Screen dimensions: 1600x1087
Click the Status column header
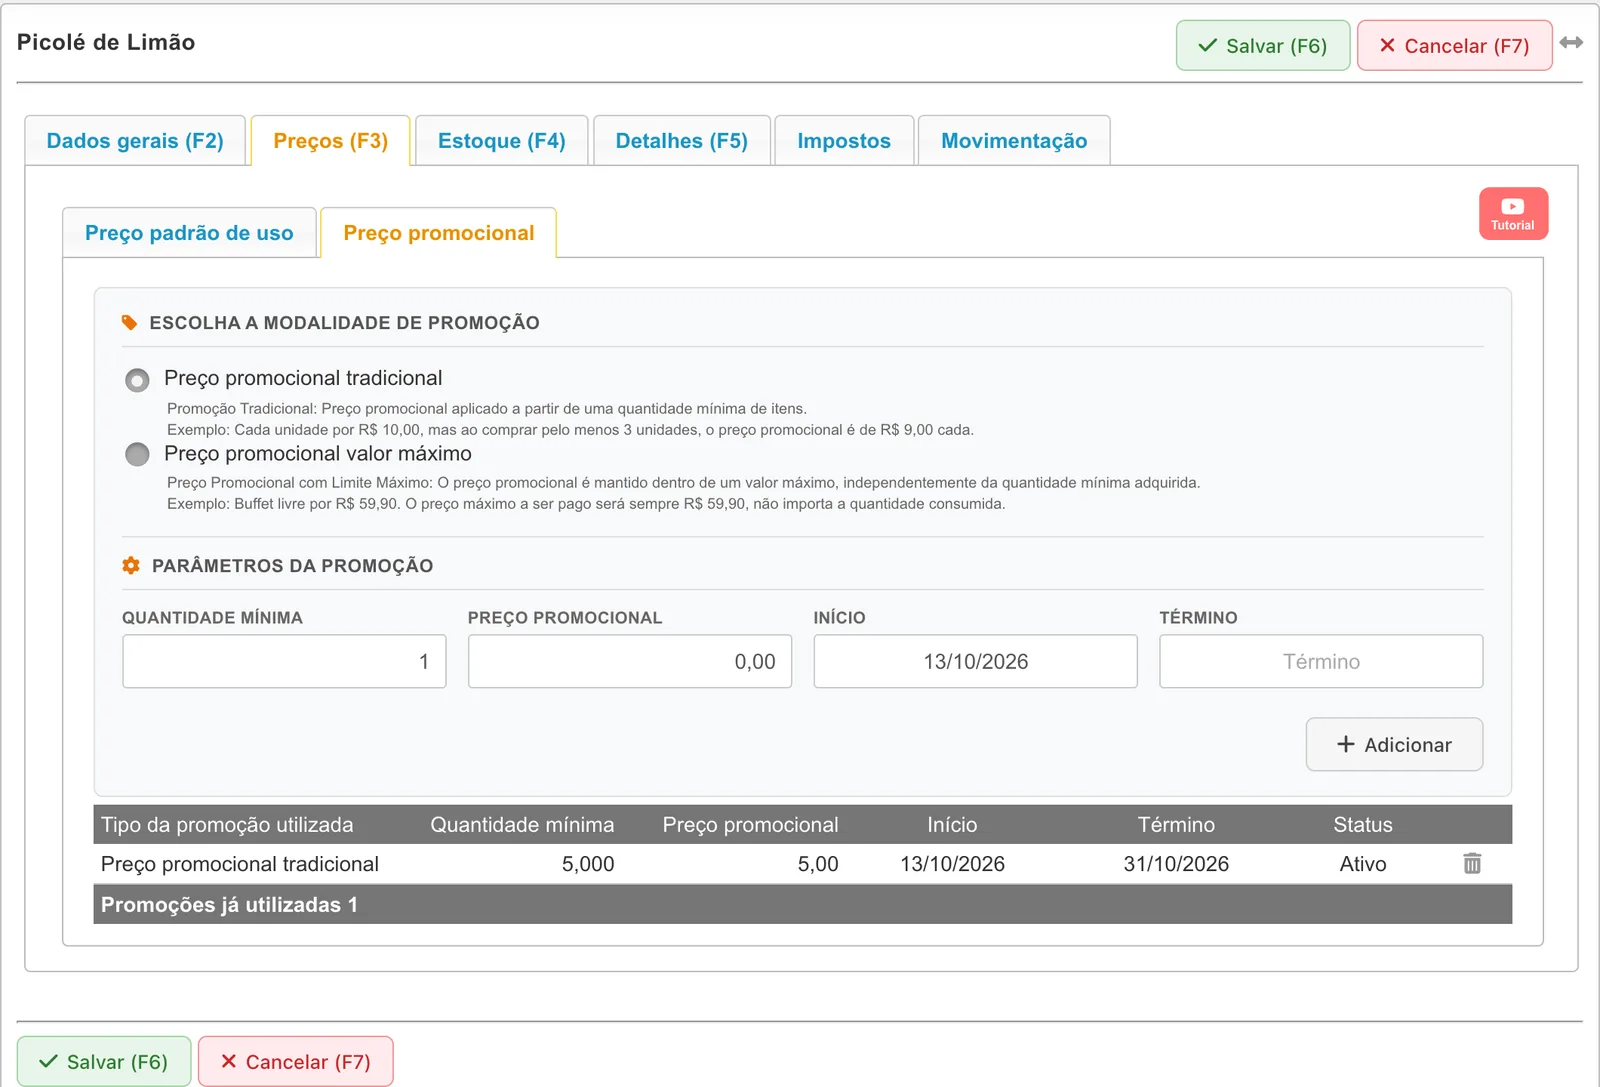(x=1362, y=825)
